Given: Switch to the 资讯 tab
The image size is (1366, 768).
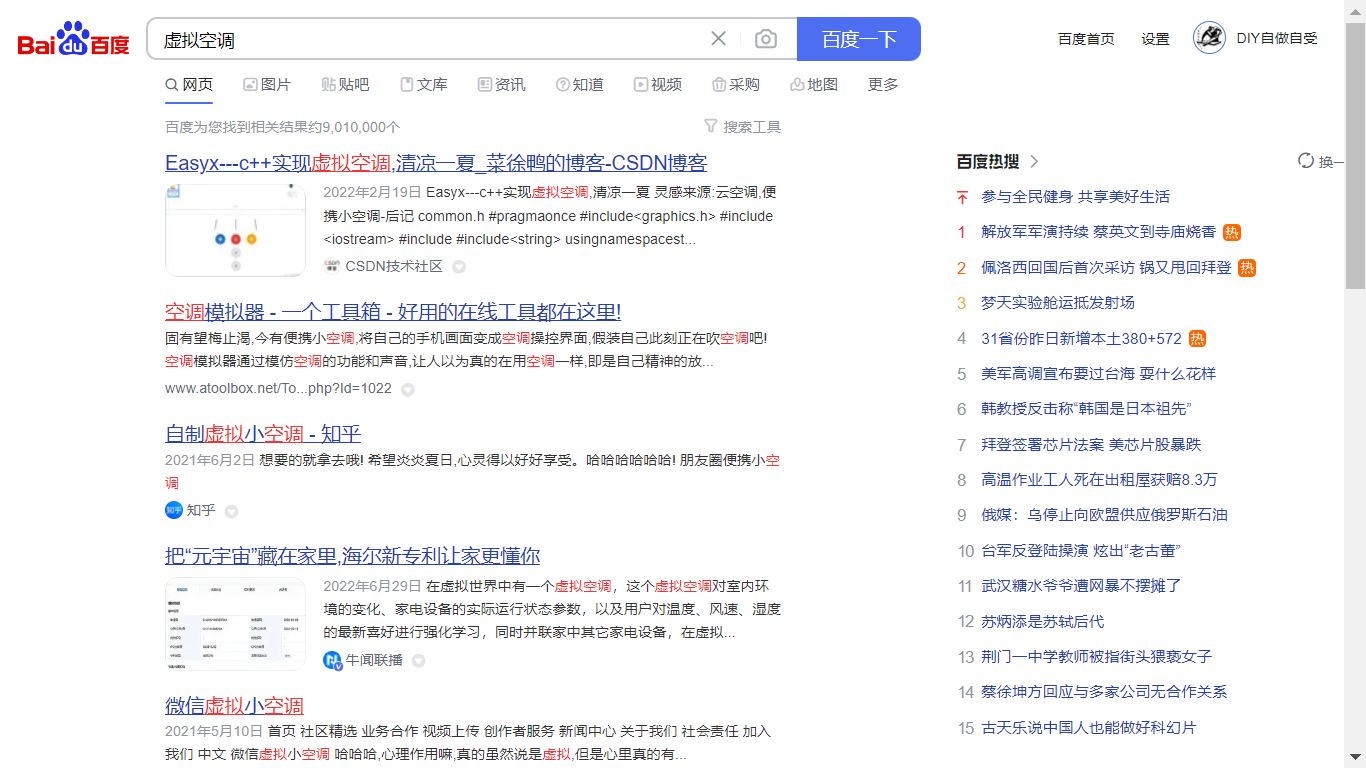Looking at the screenshot, I should [x=501, y=85].
